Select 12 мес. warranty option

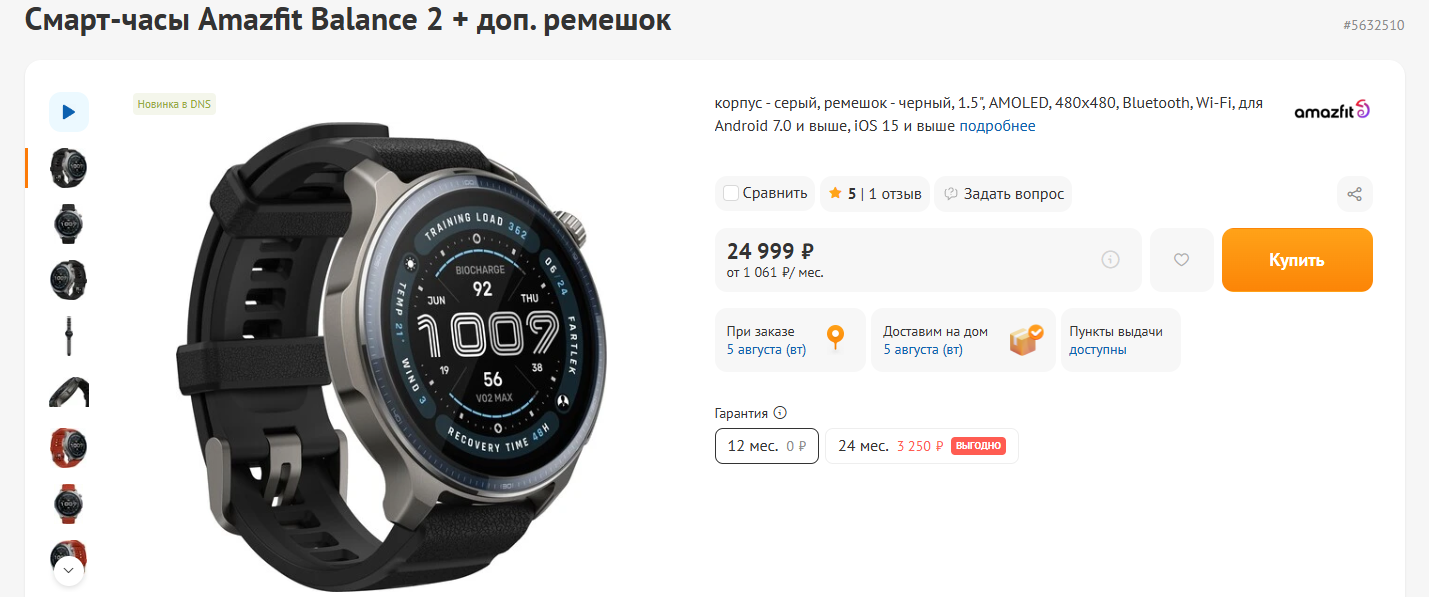tap(767, 446)
